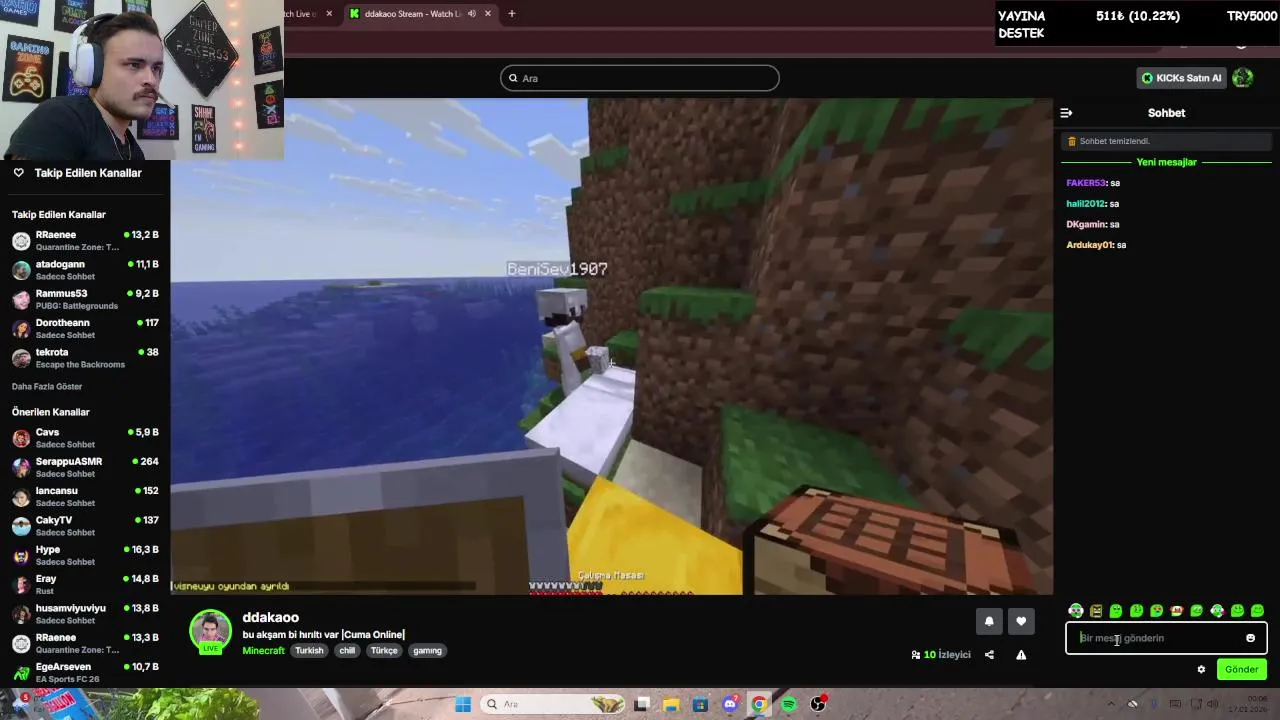Open Task View in taskbar
The width and height of the screenshot is (1280, 720).
[x=642, y=704]
